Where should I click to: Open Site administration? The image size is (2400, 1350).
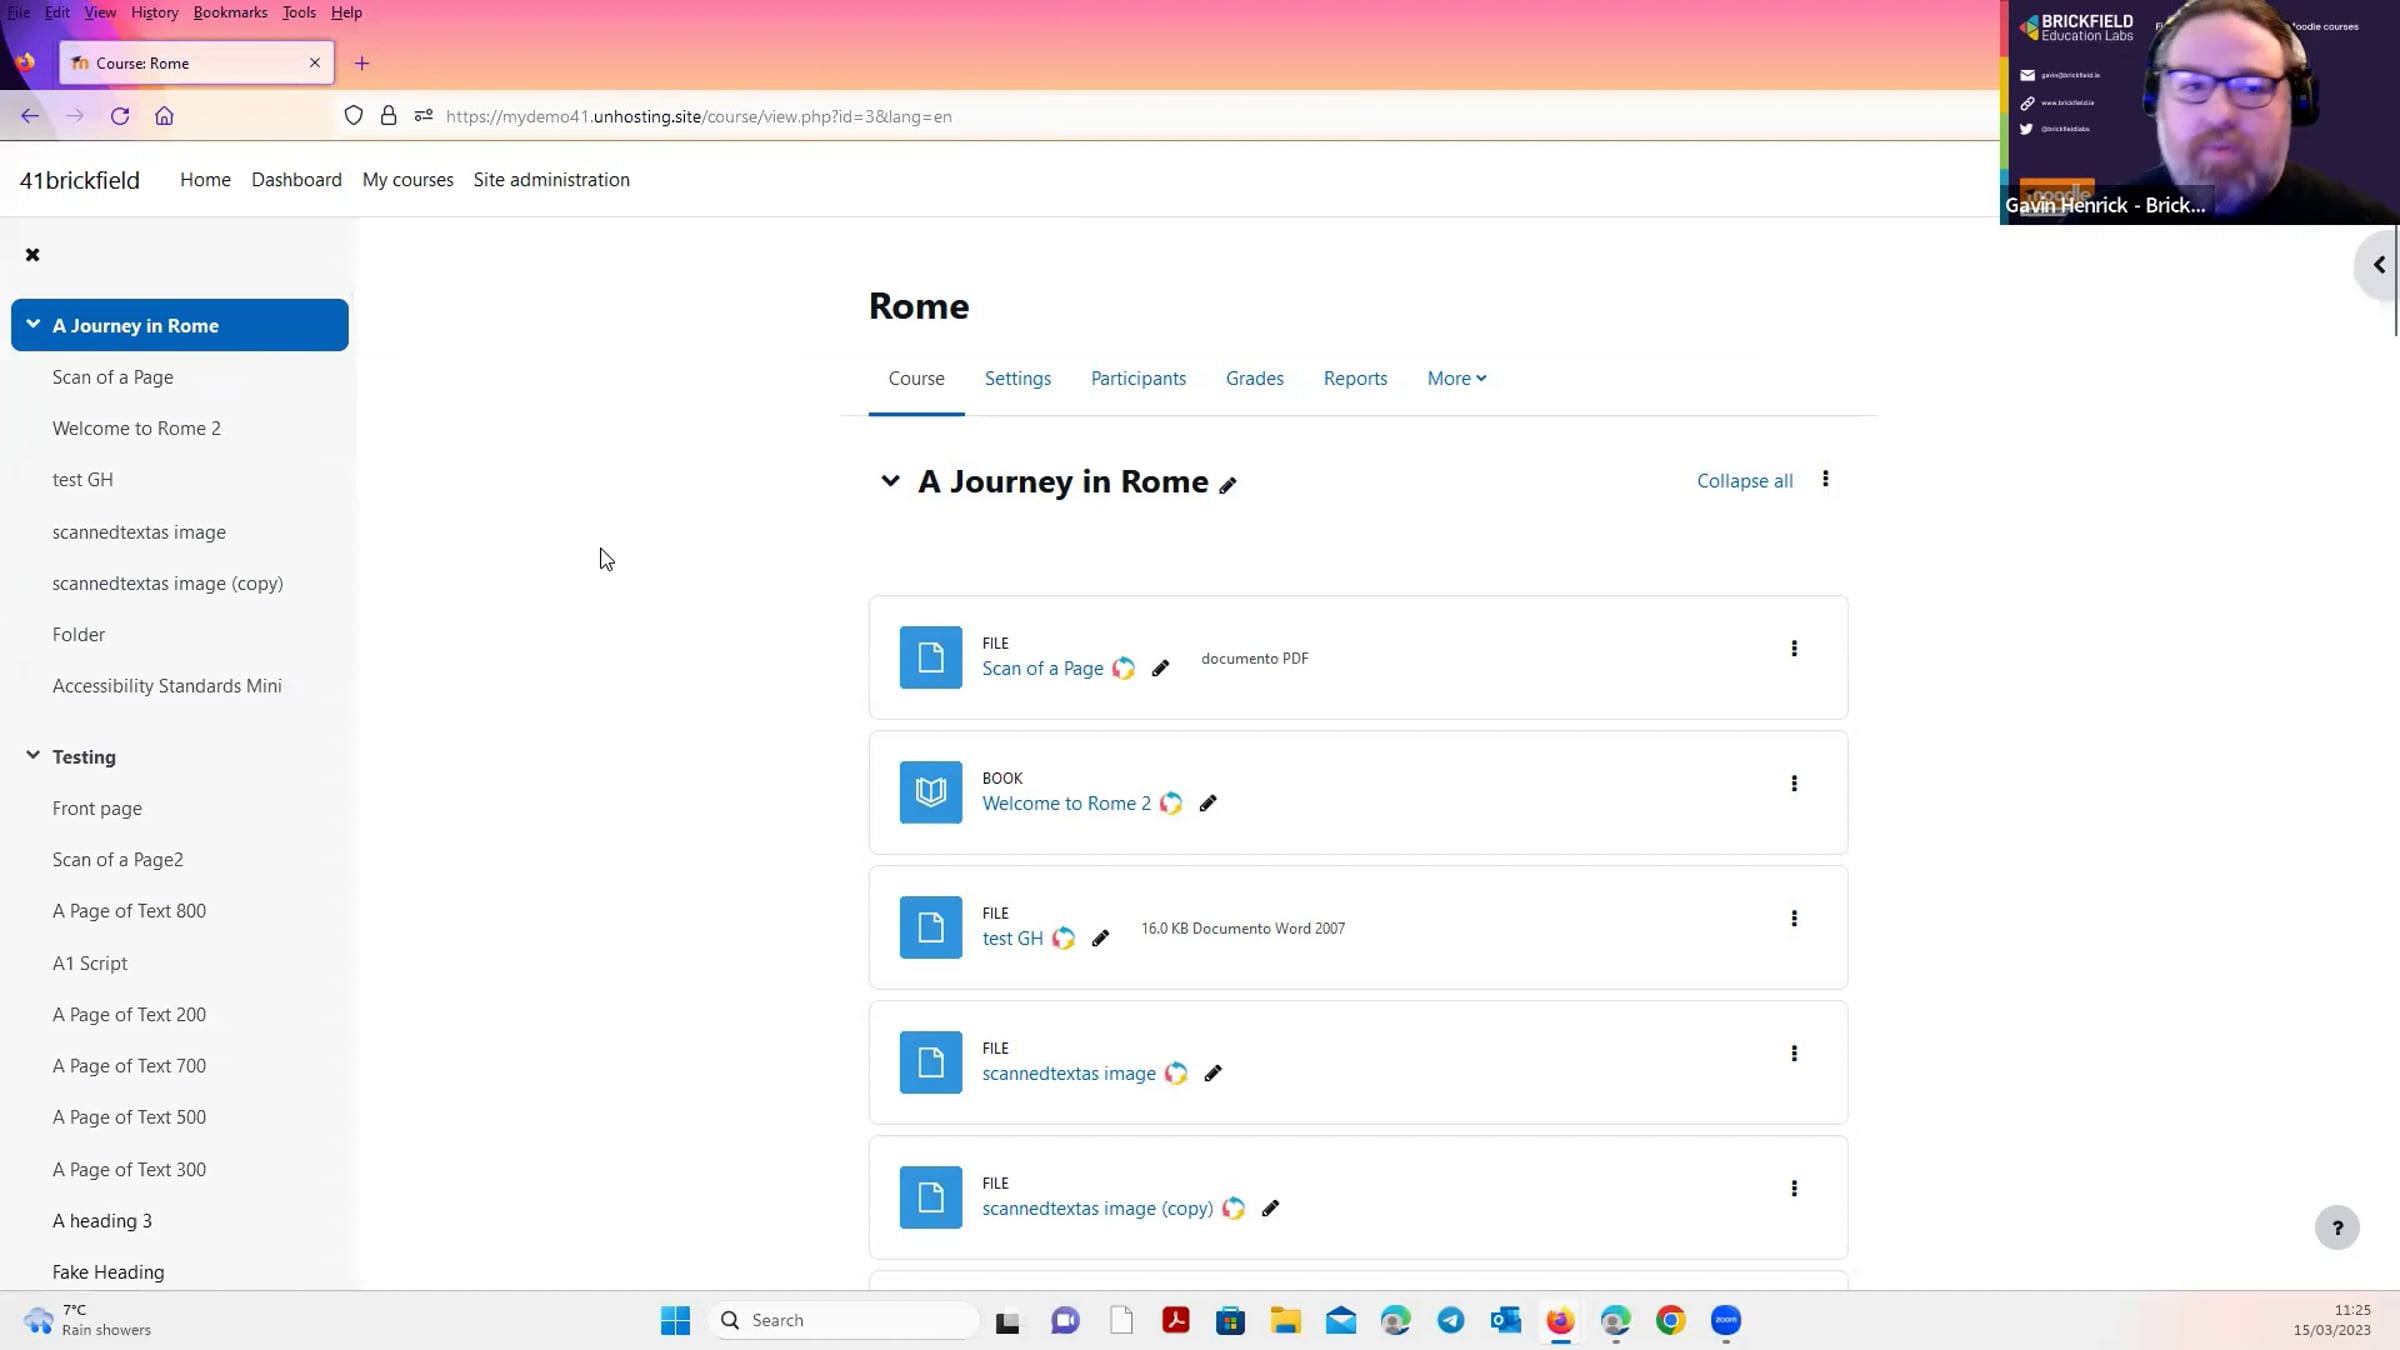click(x=551, y=180)
